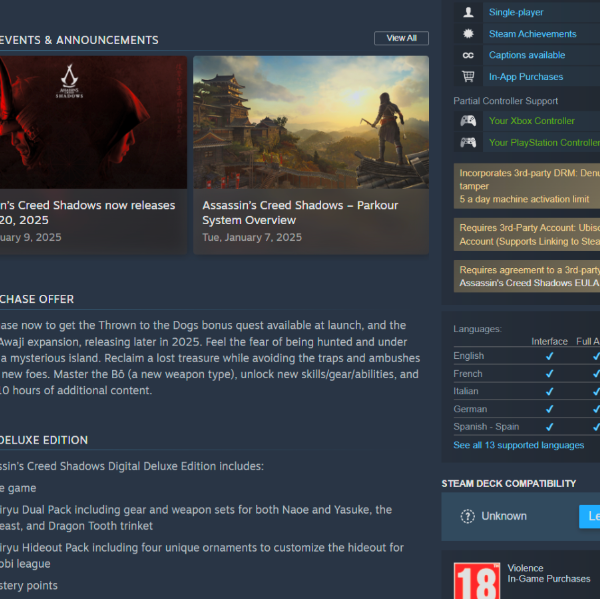Click the Tue, January 7, 2025 date
Screen dimensions: 600x599
[252, 237]
